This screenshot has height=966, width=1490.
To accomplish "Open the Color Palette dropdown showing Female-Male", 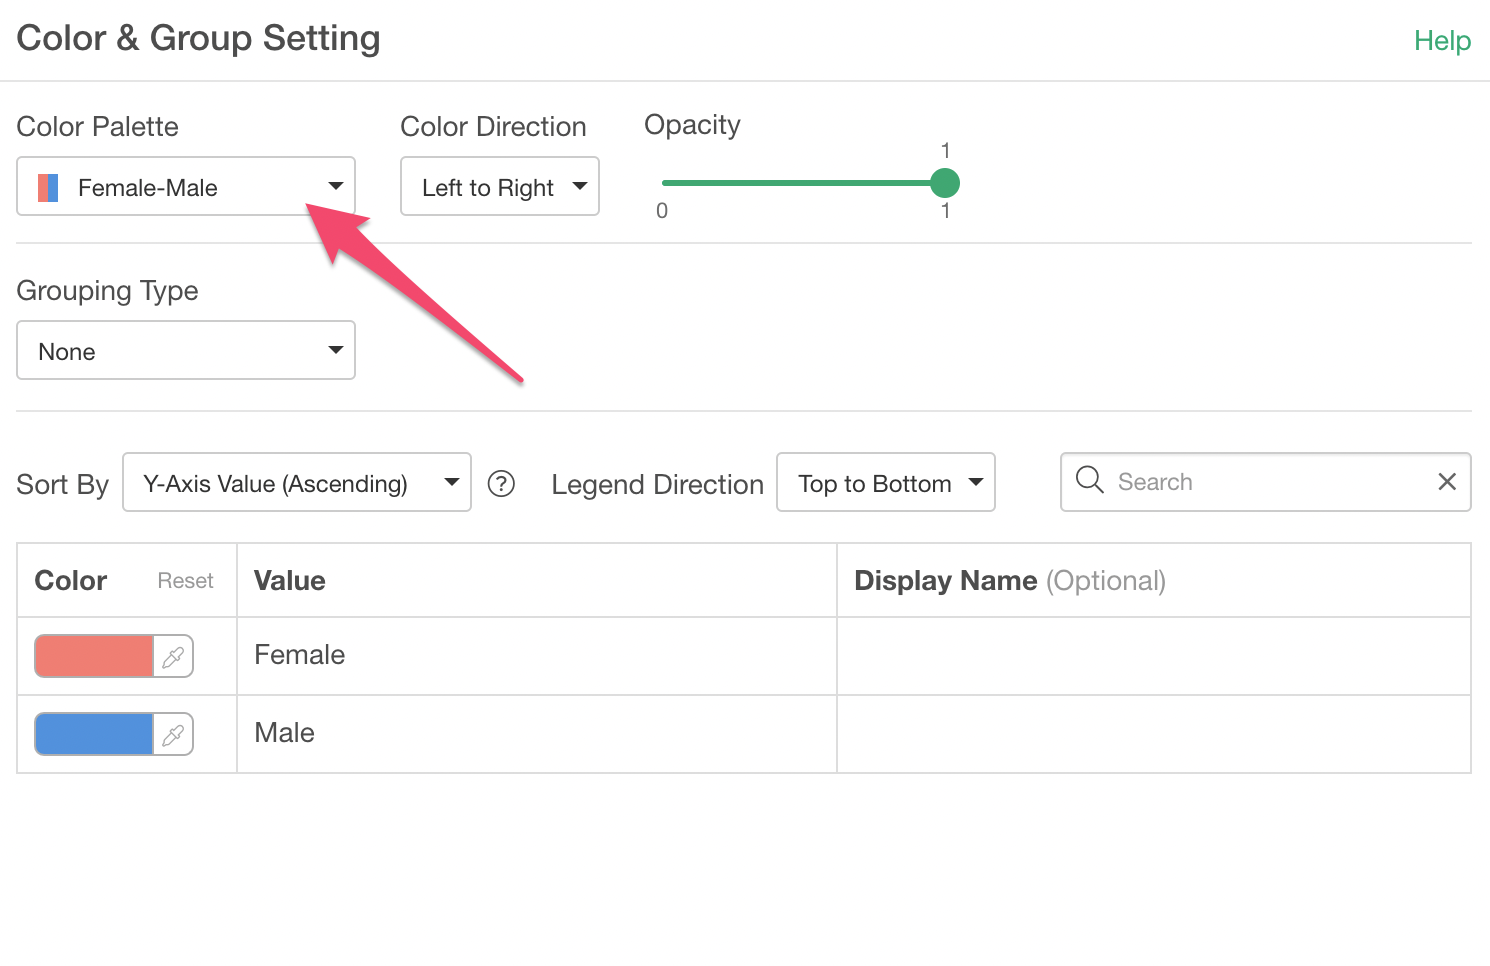I will coord(186,186).
